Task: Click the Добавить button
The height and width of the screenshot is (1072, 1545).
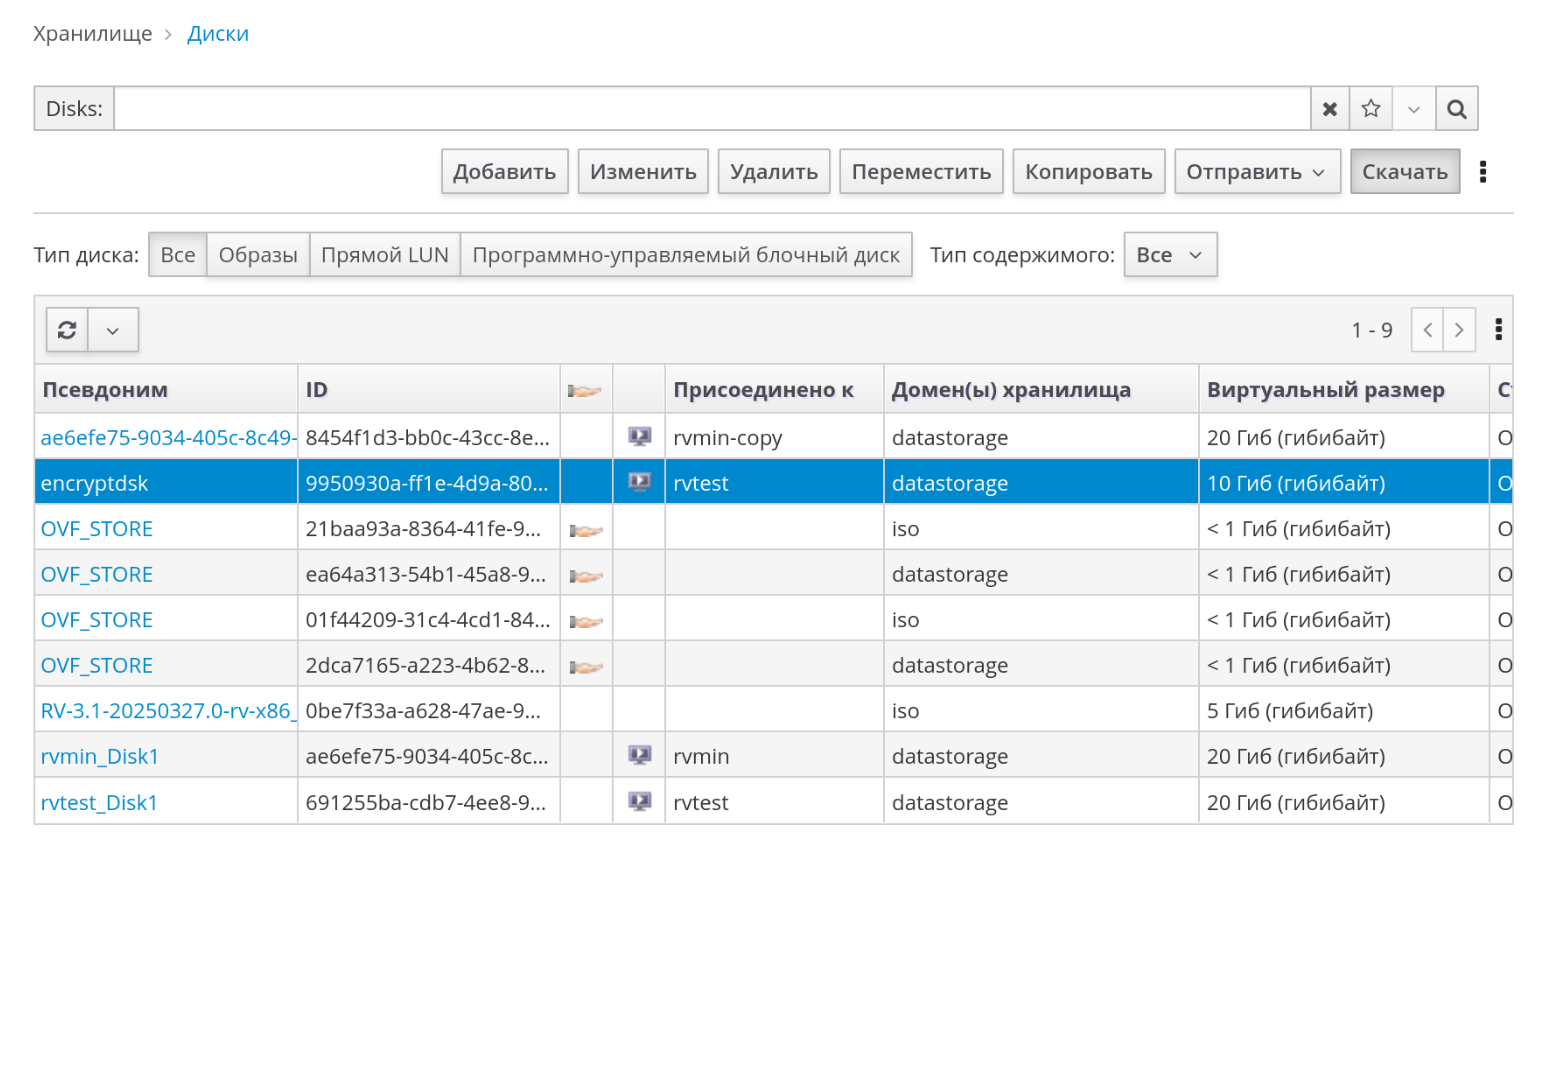Action: [504, 172]
